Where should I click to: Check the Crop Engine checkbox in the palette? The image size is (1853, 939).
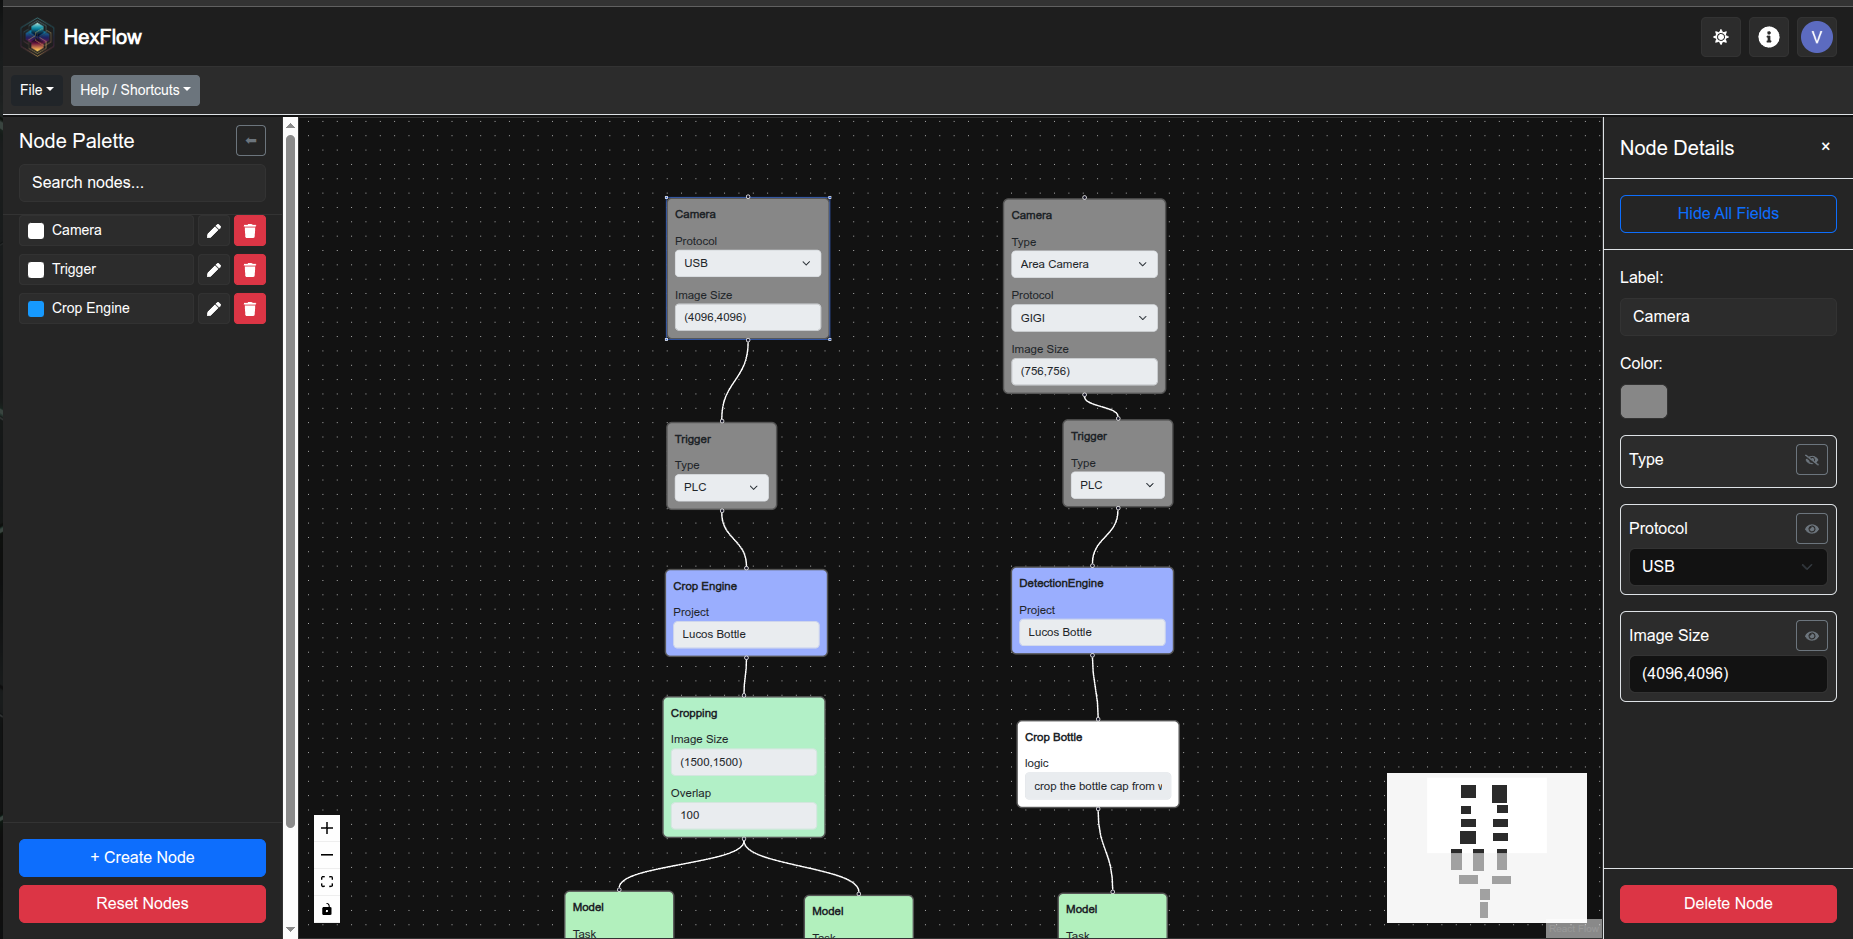35,308
